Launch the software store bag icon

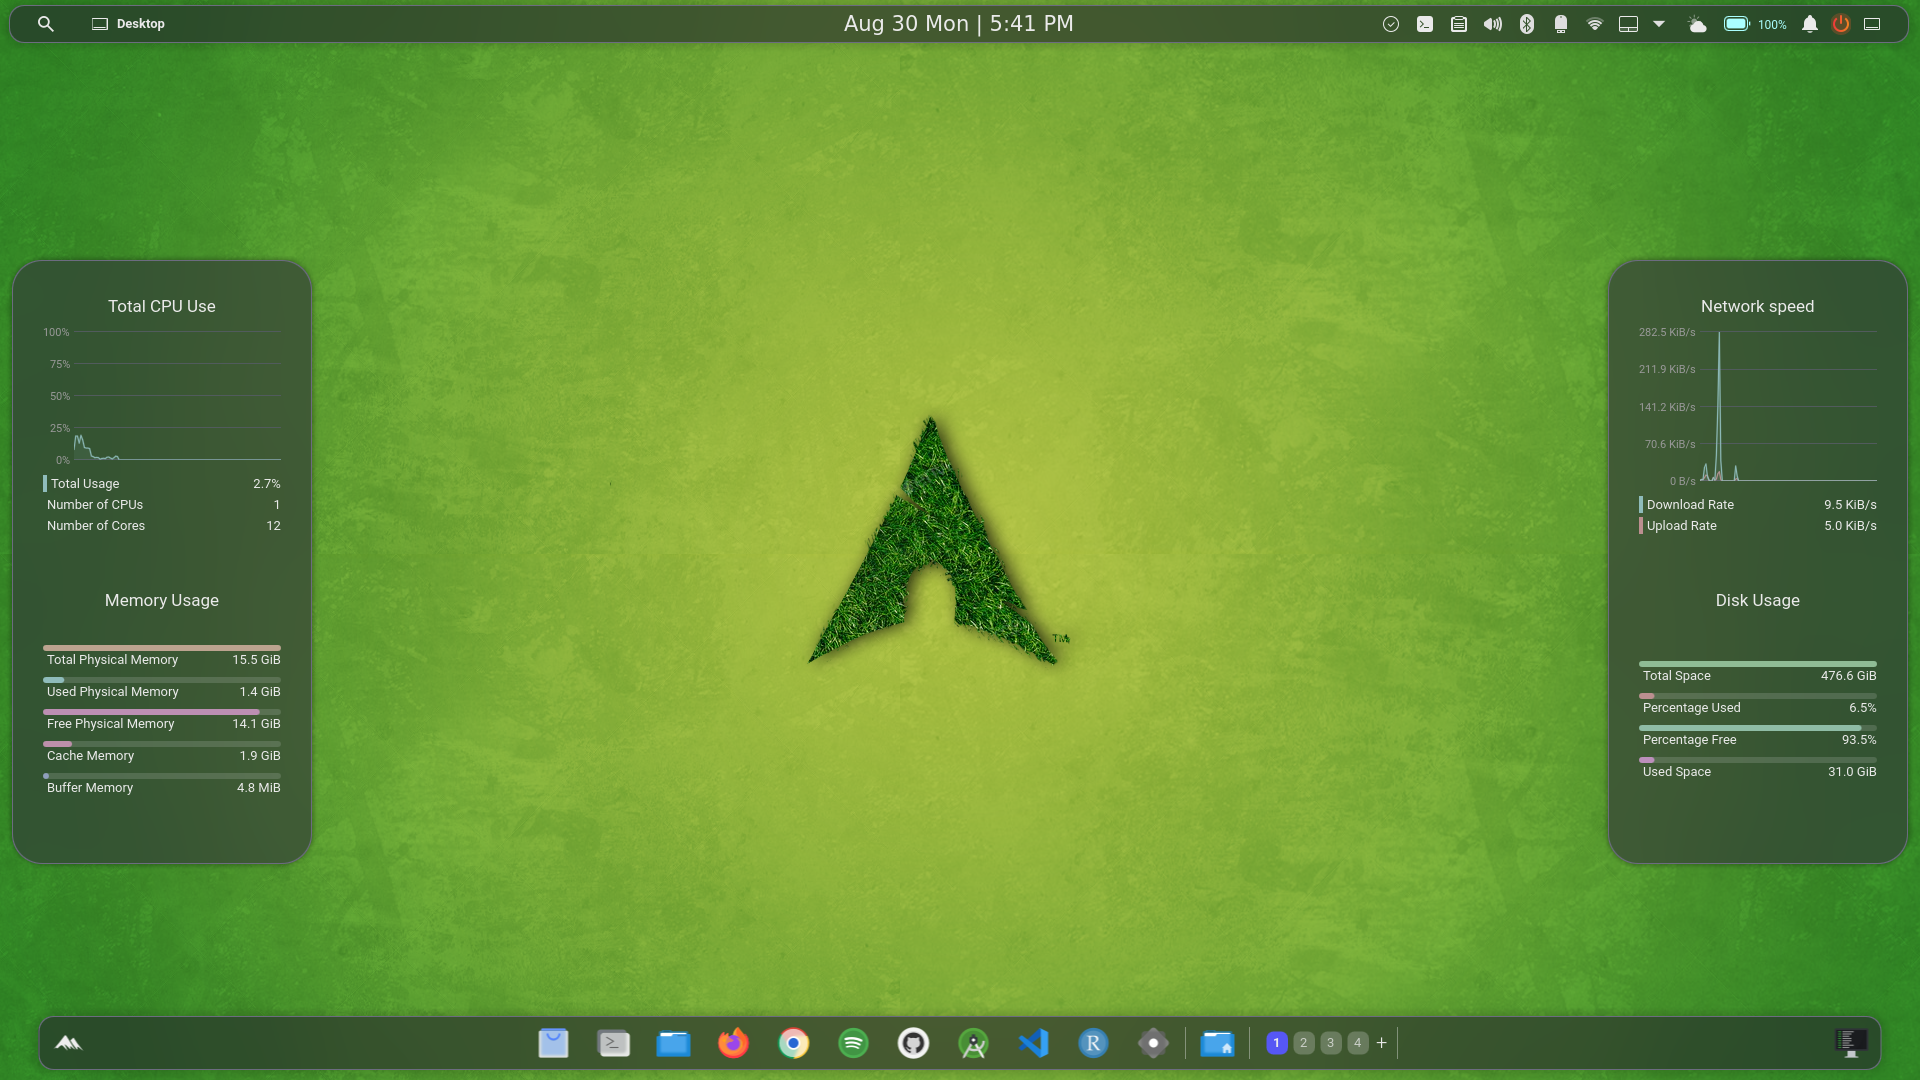553,1043
